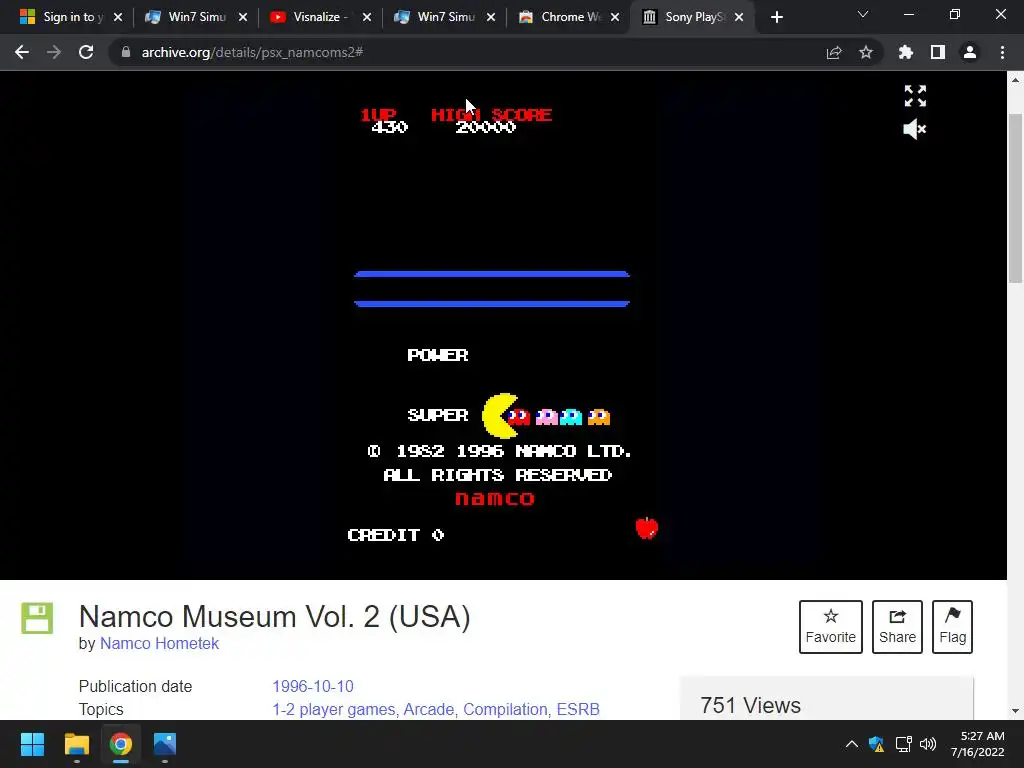Open Chrome profile avatar
Image resolution: width=1024 pixels, height=768 pixels.
[x=970, y=52]
